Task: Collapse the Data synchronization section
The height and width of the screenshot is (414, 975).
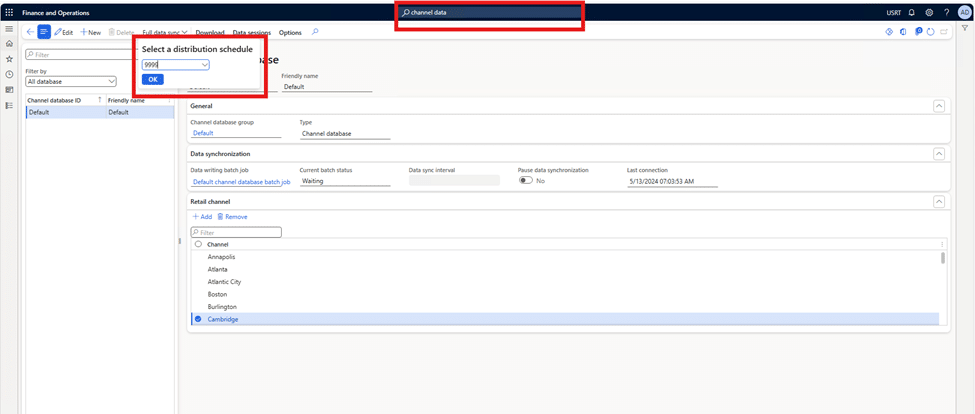Action: pyautogui.click(x=938, y=154)
